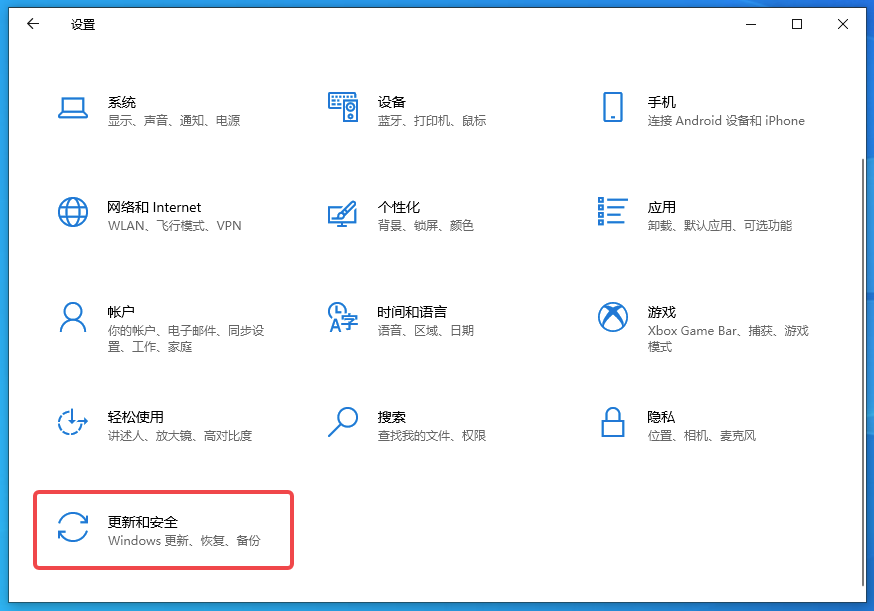
Task: Open 系统 settings heading
Action: pyautogui.click(x=122, y=103)
